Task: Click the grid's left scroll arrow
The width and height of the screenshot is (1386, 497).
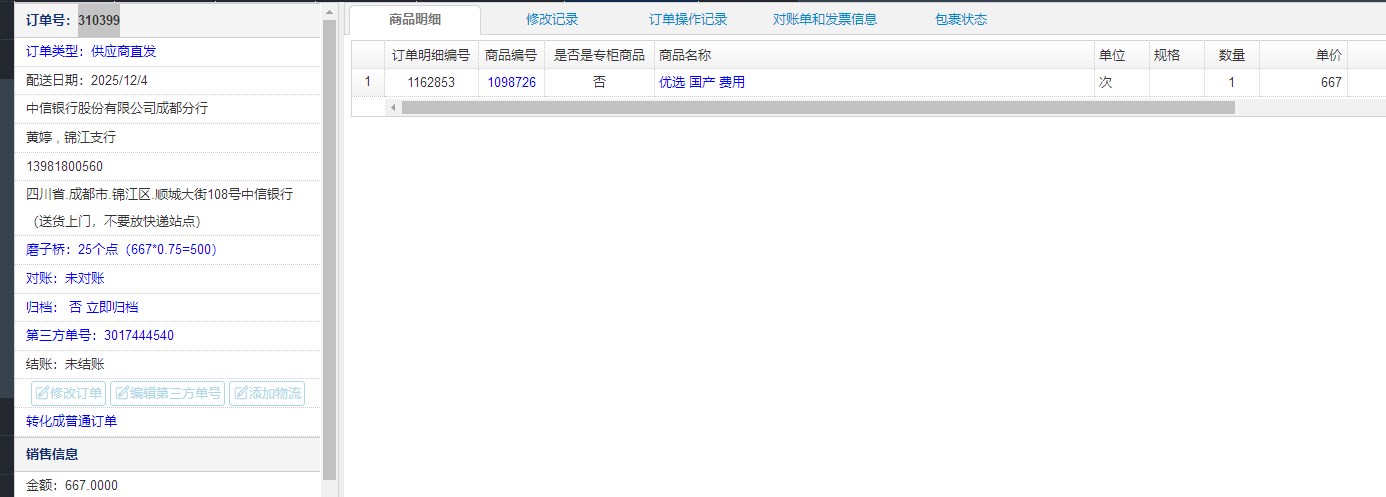Action: coord(393,107)
